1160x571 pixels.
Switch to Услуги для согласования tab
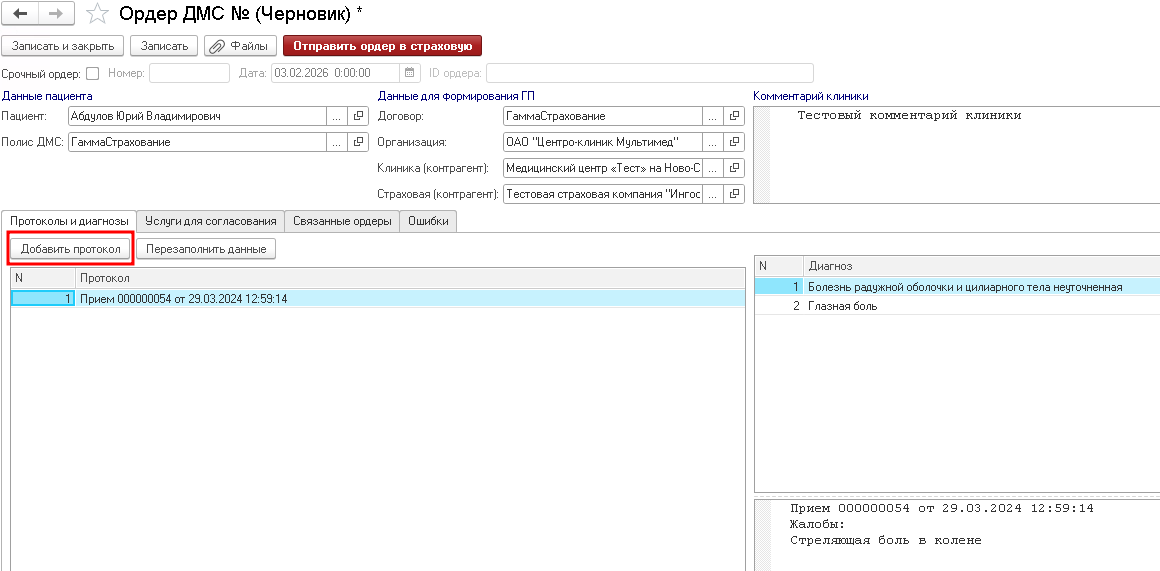pos(210,221)
